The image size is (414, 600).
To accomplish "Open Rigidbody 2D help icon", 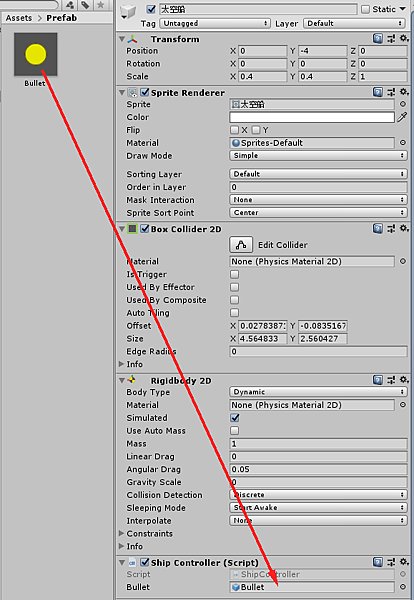I will [377, 380].
